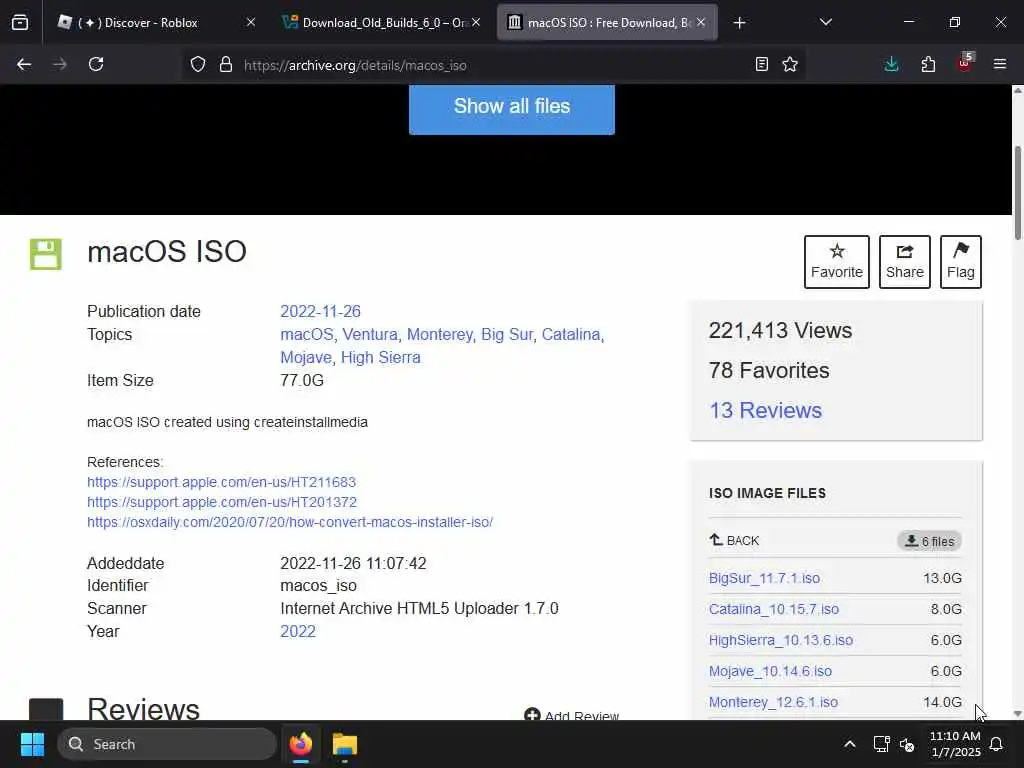Image resolution: width=1024 pixels, height=768 pixels.
Task: Open the Ventura topic link
Action: coord(370,334)
